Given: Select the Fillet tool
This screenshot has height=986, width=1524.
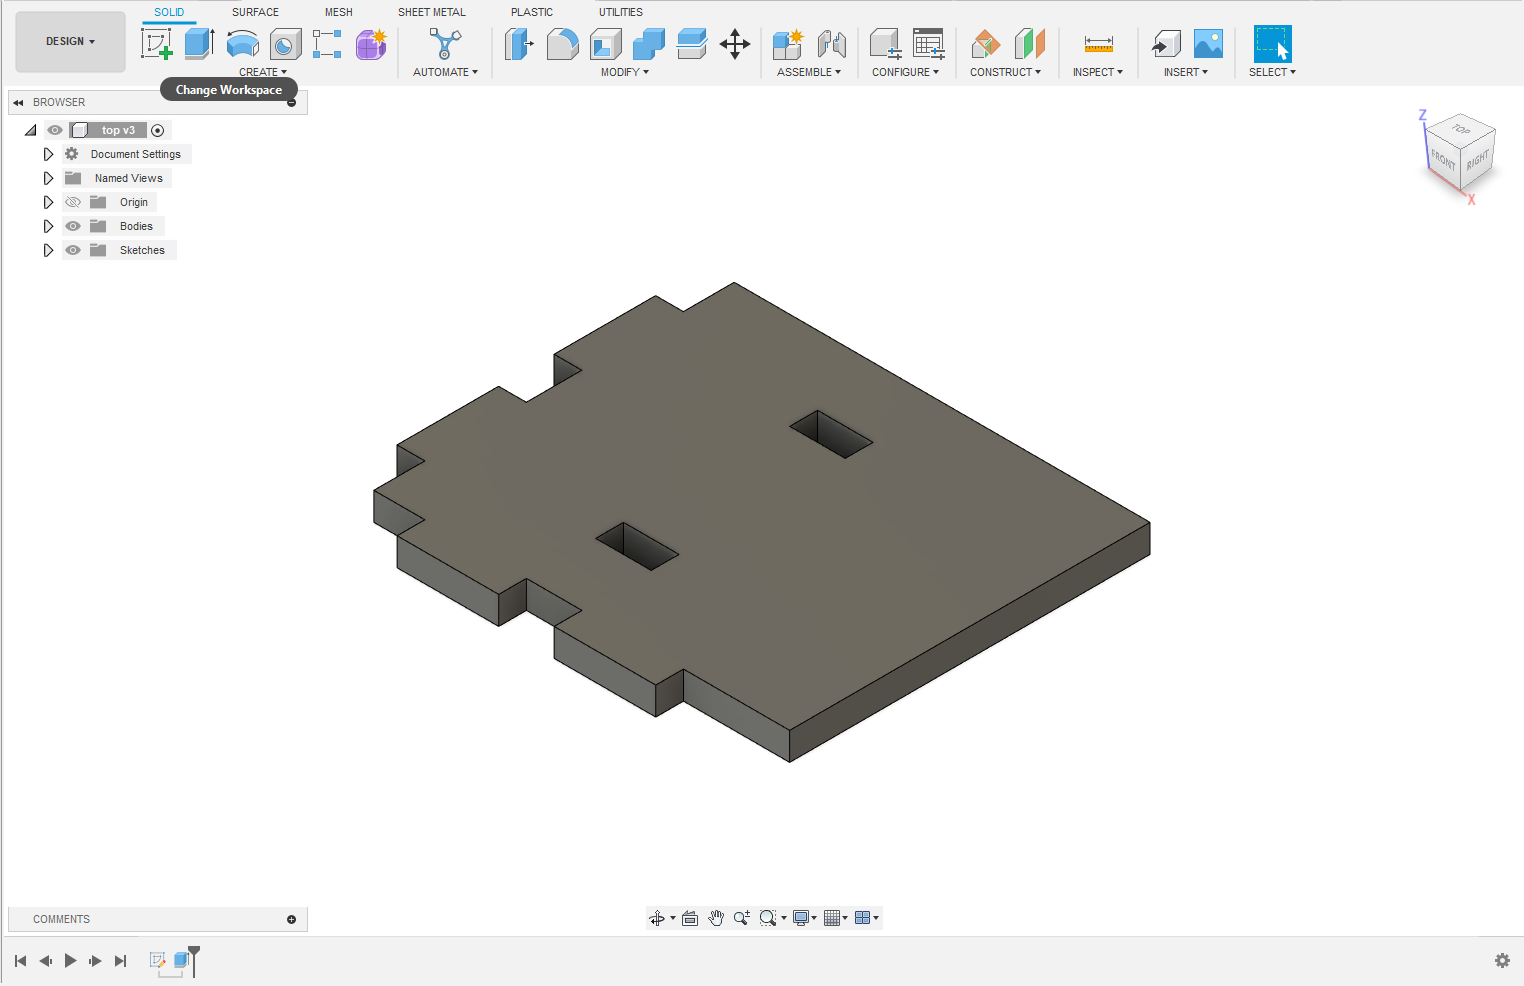Looking at the screenshot, I should (x=563, y=44).
